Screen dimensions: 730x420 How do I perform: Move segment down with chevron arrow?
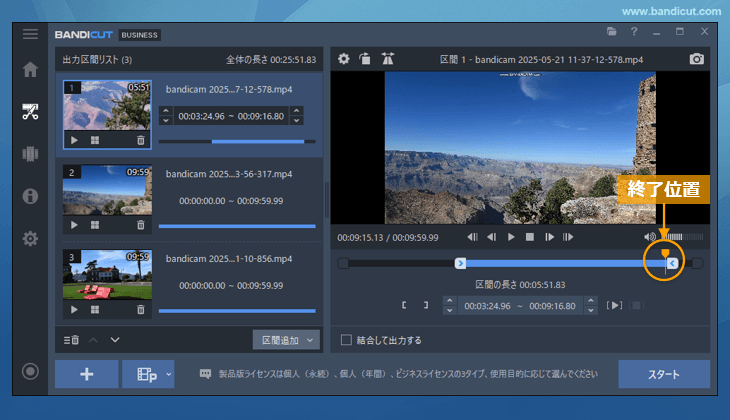click(x=115, y=340)
